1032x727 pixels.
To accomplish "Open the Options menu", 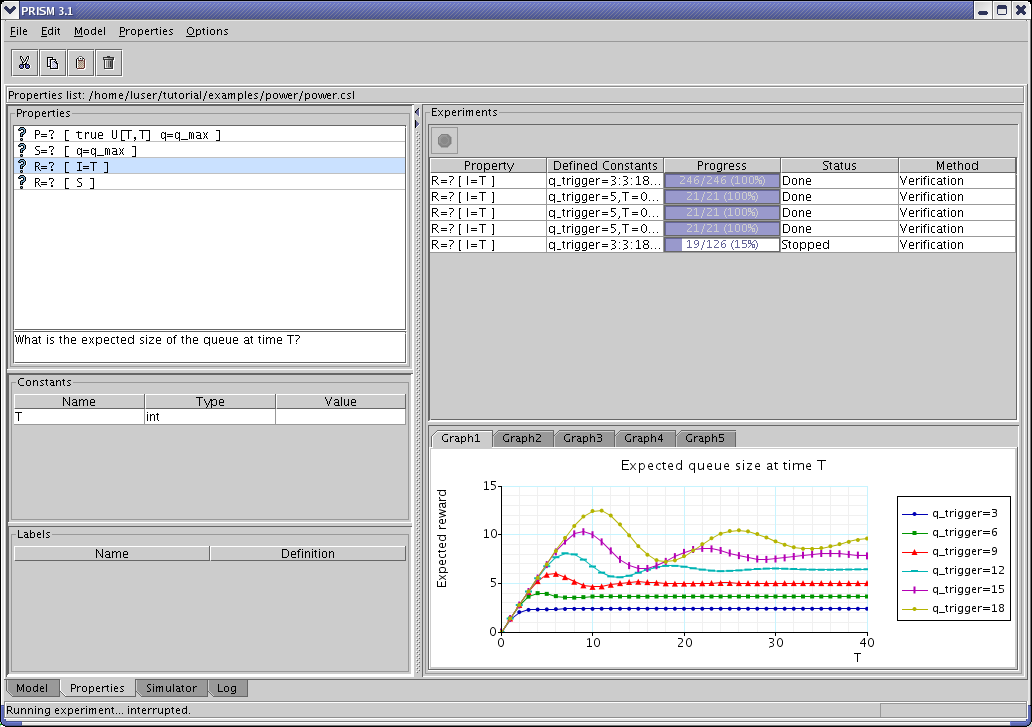I will coord(207,31).
